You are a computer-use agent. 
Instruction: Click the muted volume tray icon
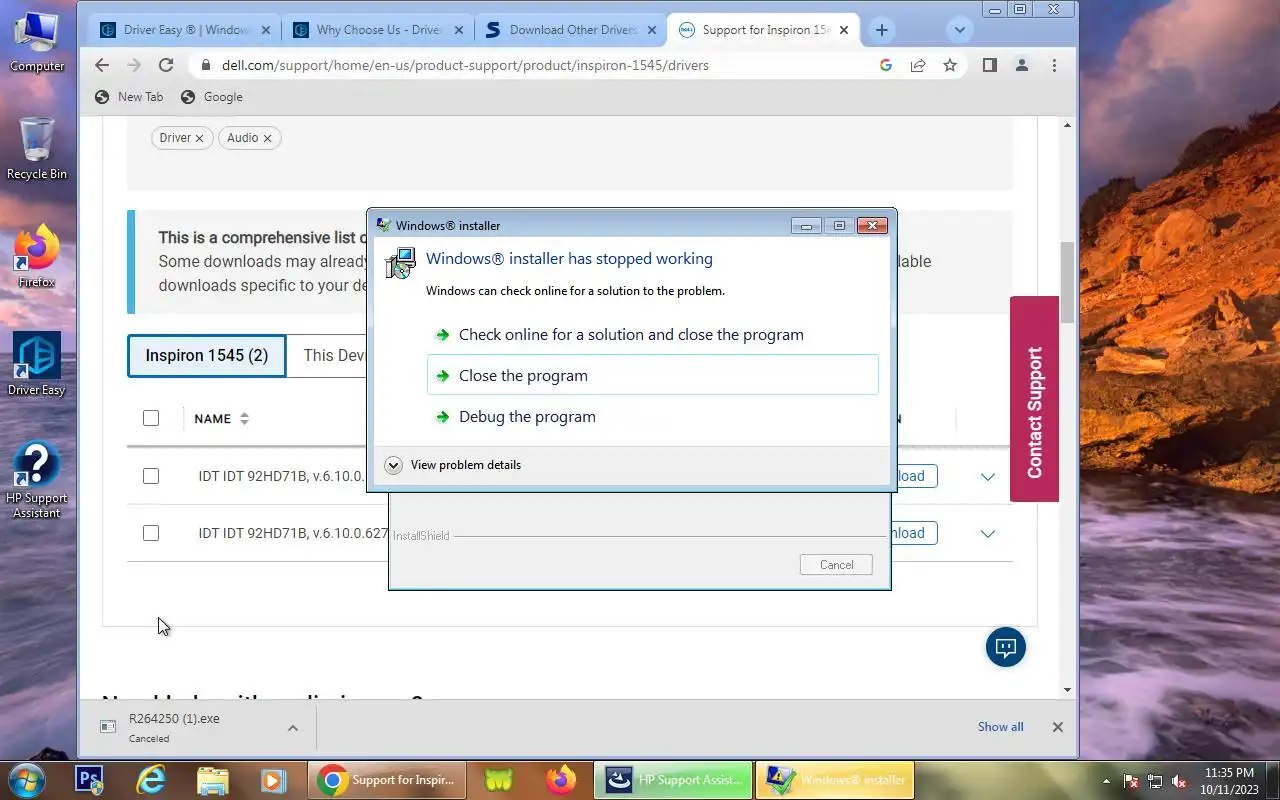point(1179,781)
